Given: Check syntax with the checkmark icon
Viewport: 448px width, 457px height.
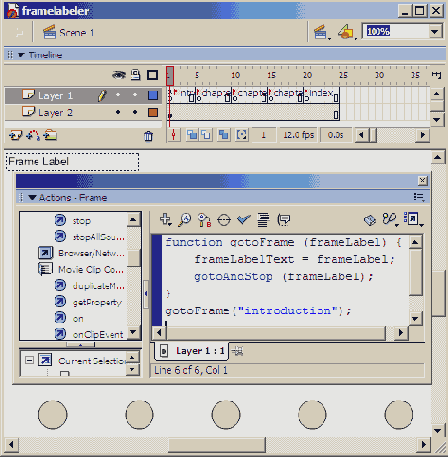Looking at the screenshot, I should click(x=244, y=220).
